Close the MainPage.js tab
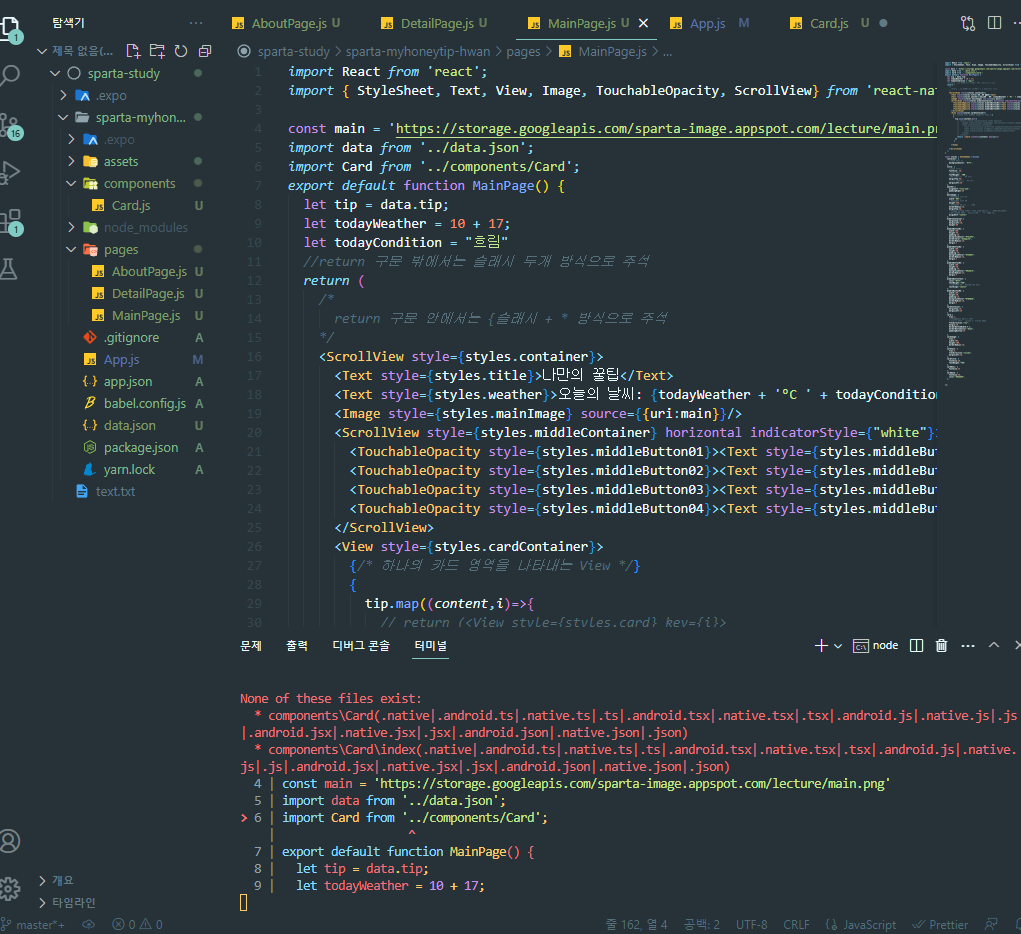The width and height of the screenshot is (1021, 934). [x=643, y=23]
